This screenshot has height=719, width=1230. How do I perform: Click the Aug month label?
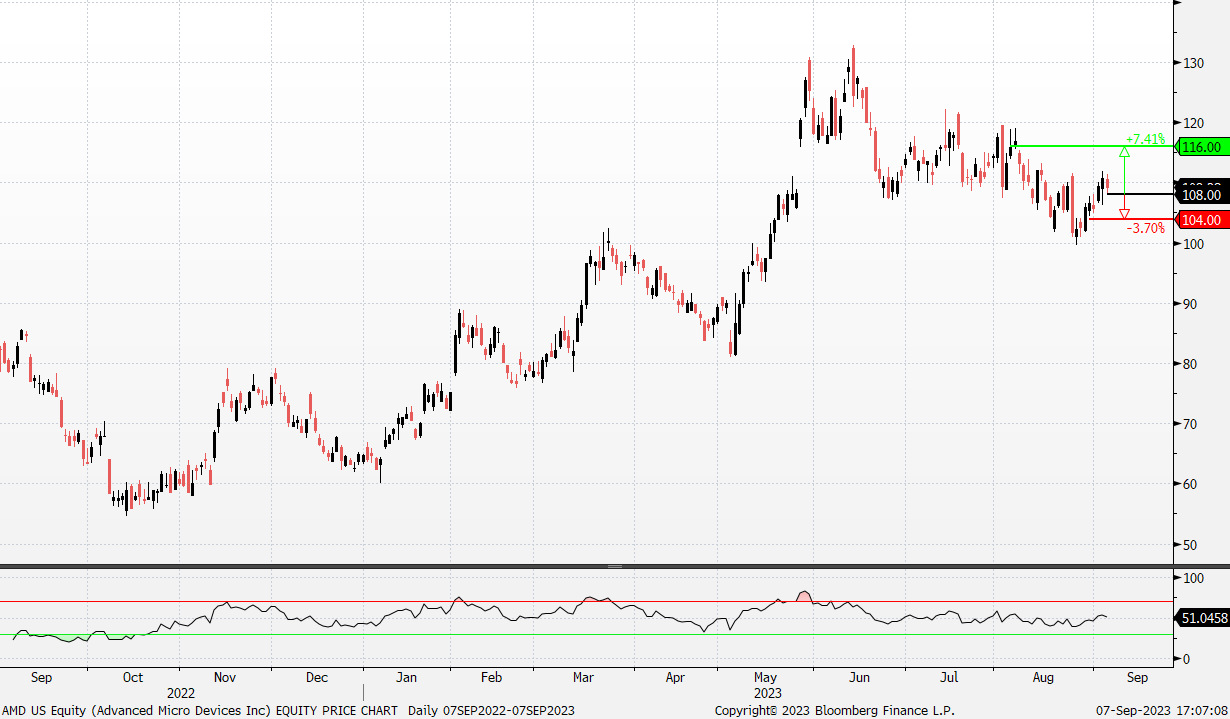tap(1044, 677)
